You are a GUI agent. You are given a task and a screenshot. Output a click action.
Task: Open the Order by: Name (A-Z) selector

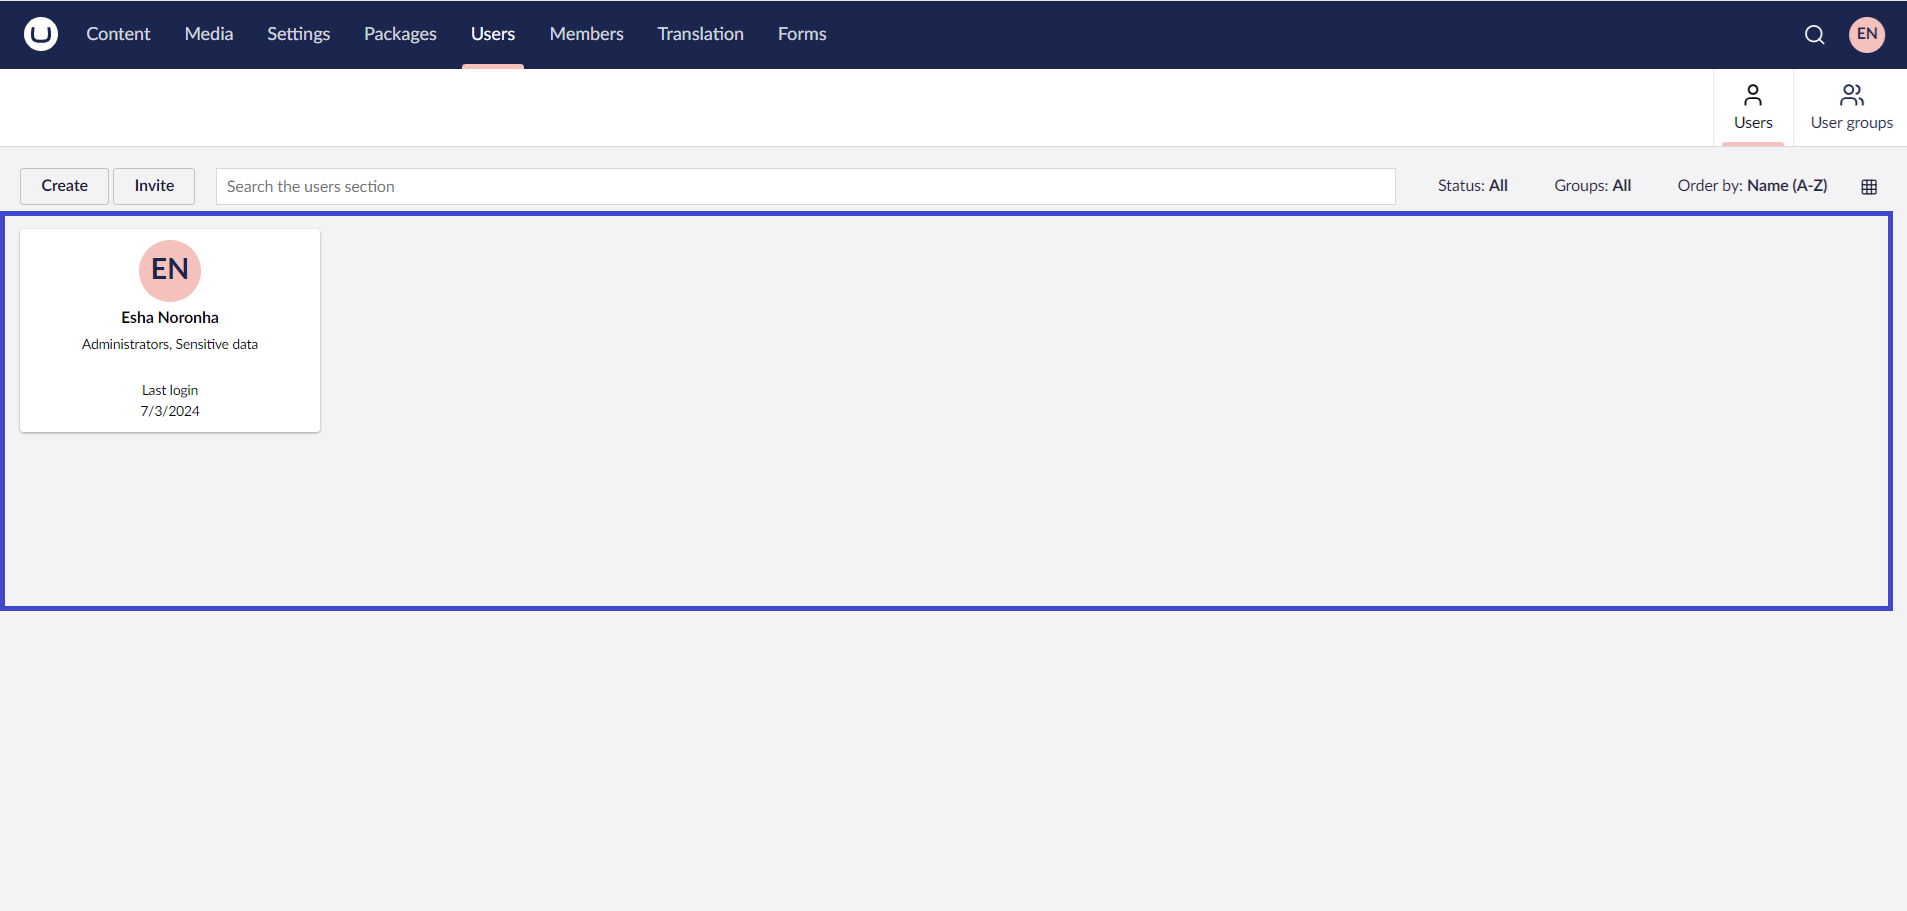tap(1753, 185)
